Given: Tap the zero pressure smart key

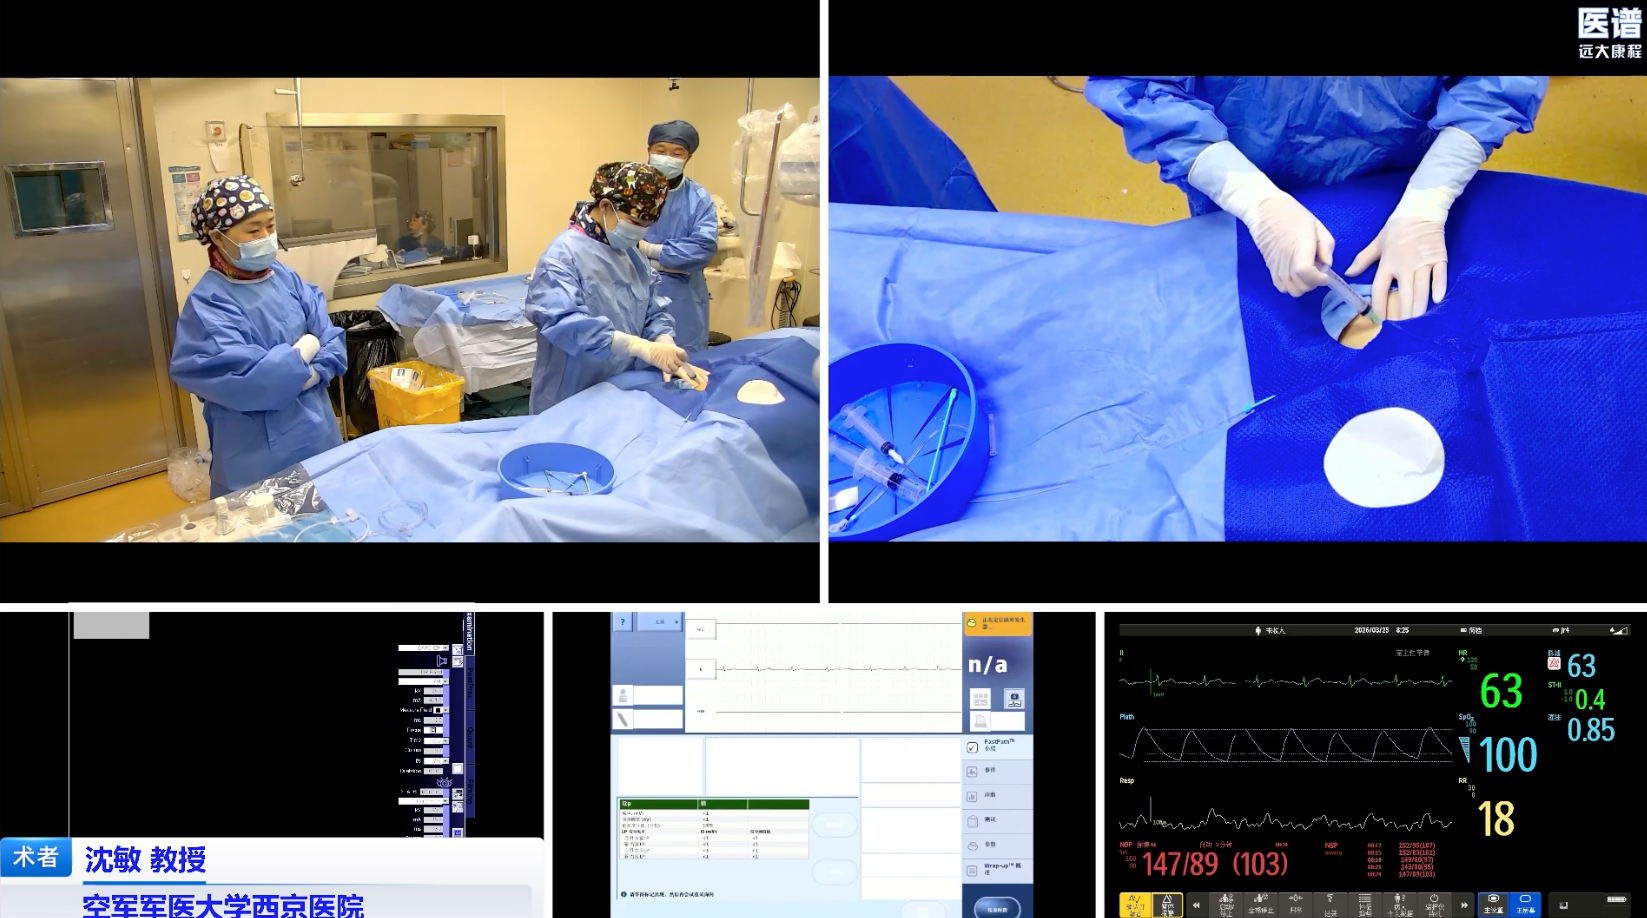Looking at the screenshot, I should click(x=1295, y=905).
